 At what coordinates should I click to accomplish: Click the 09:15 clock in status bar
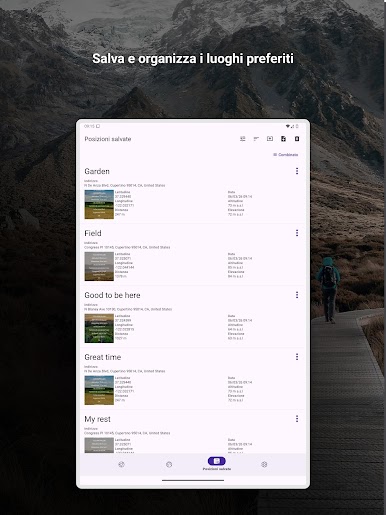point(89,126)
